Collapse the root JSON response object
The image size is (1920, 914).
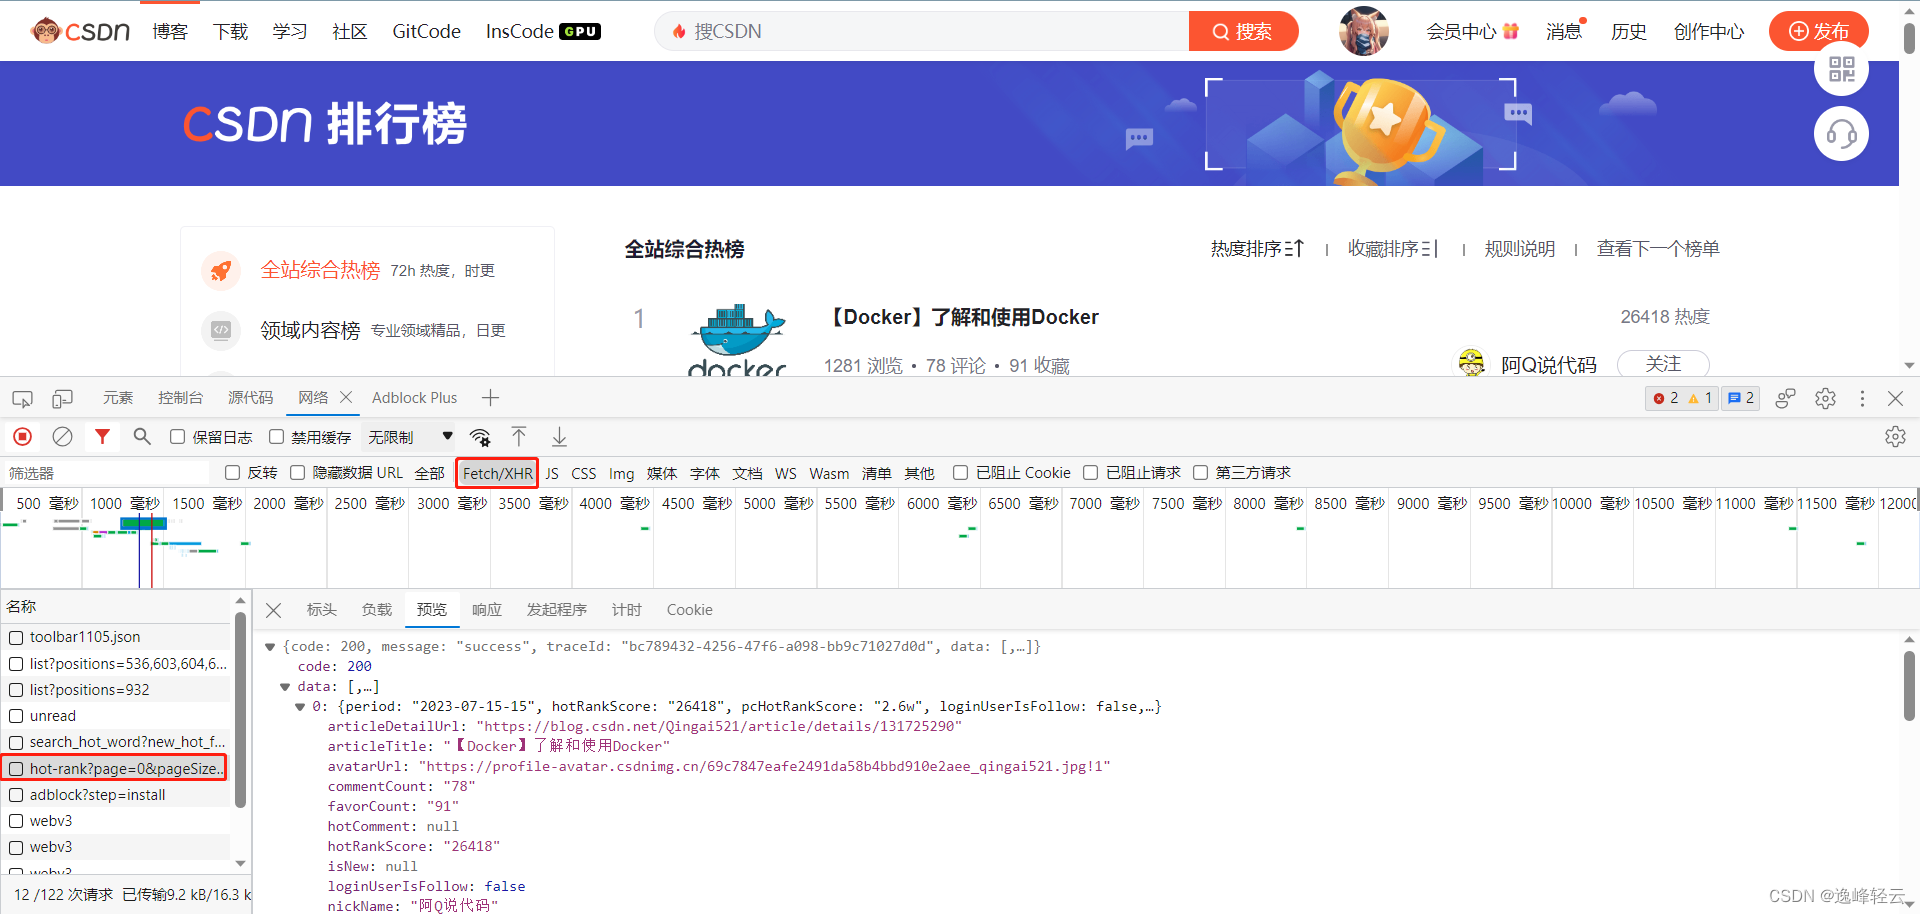click(270, 647)
